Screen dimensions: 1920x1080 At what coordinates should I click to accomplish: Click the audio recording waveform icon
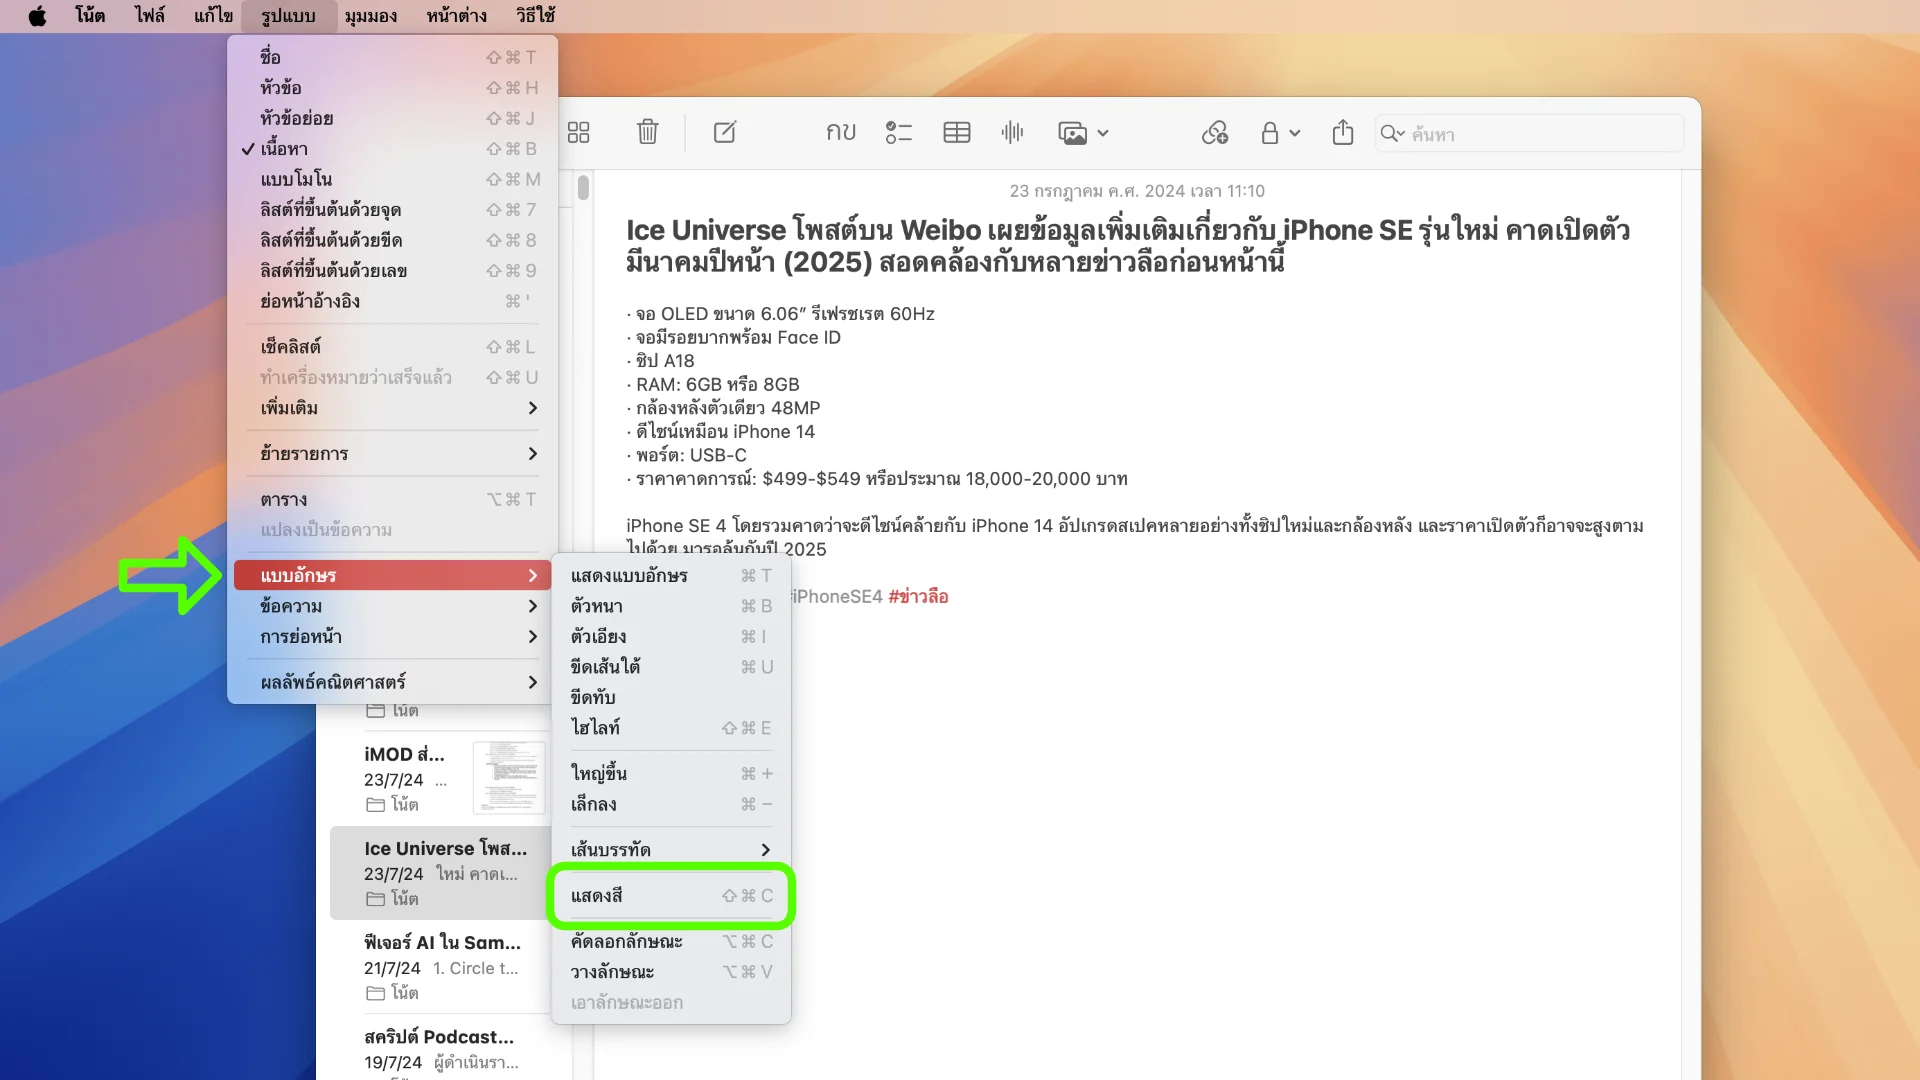coord(1012,132)
